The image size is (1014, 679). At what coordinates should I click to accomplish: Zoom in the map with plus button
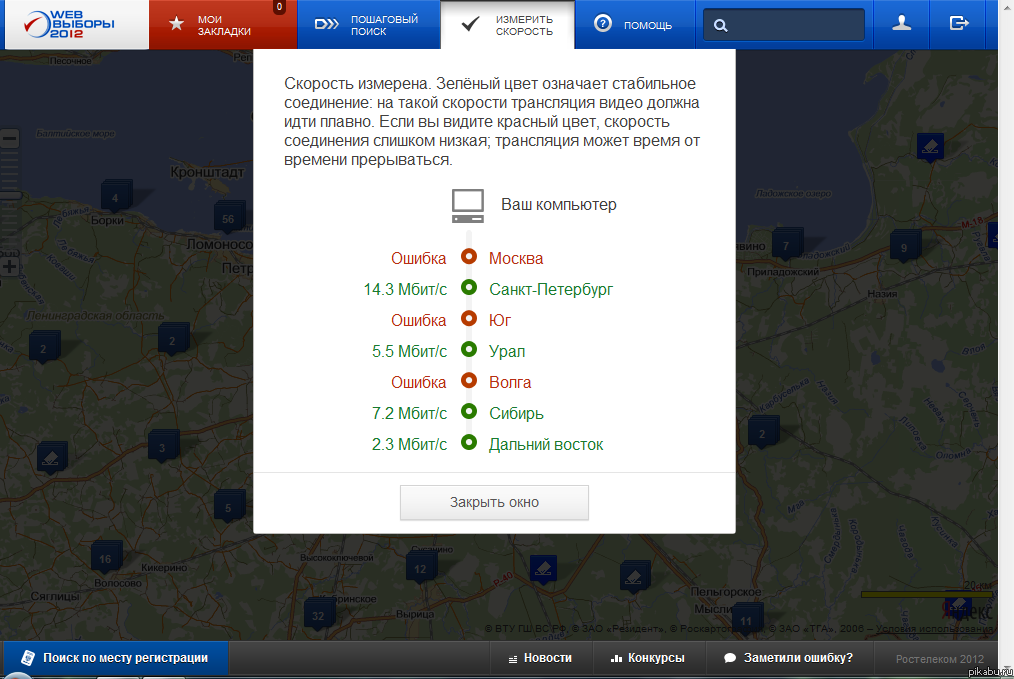10,267
